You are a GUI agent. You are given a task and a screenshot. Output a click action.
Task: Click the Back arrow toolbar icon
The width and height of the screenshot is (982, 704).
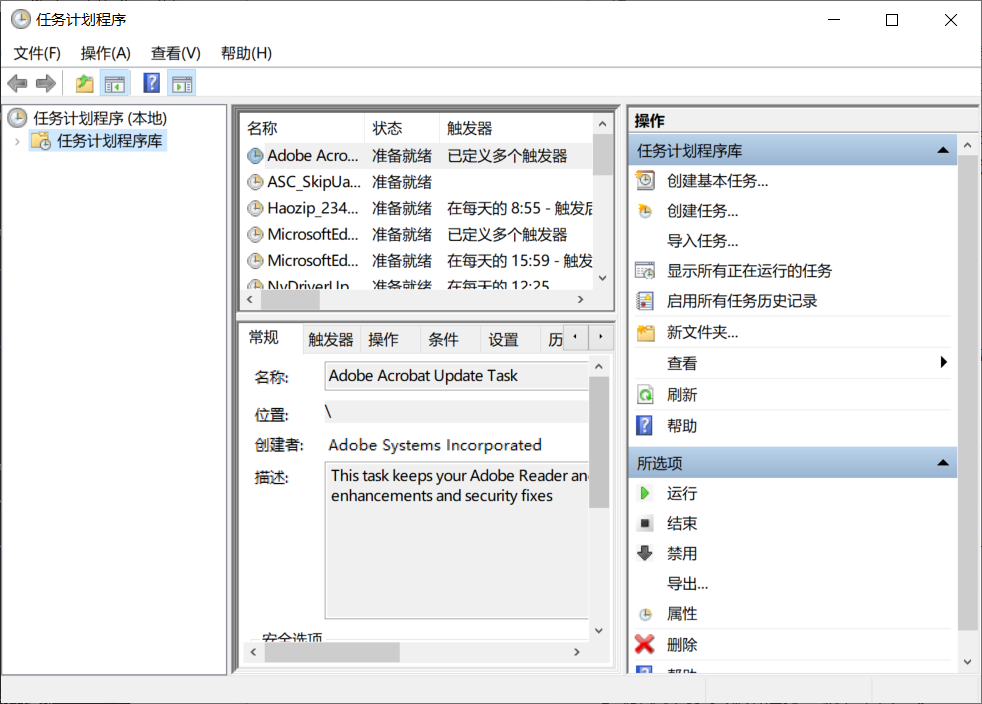coord(18,83)
